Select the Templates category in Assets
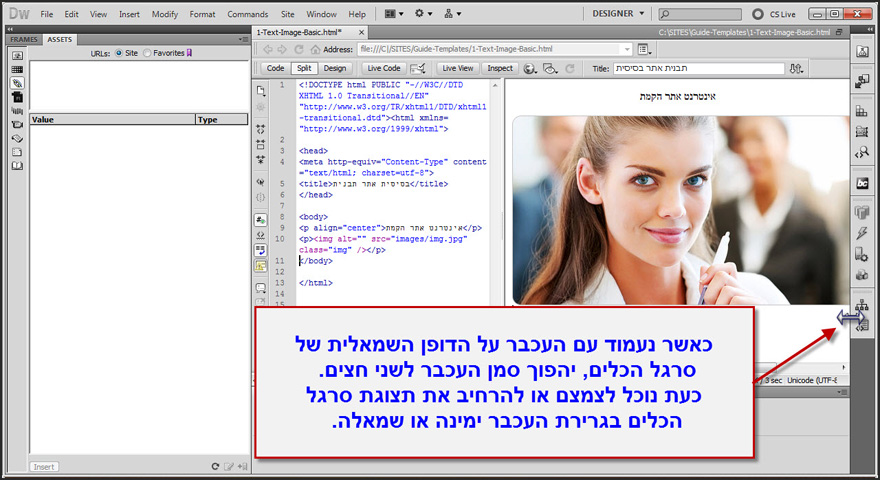The height and width of the screenshot is (480, 880). click(x=17, y=152)
